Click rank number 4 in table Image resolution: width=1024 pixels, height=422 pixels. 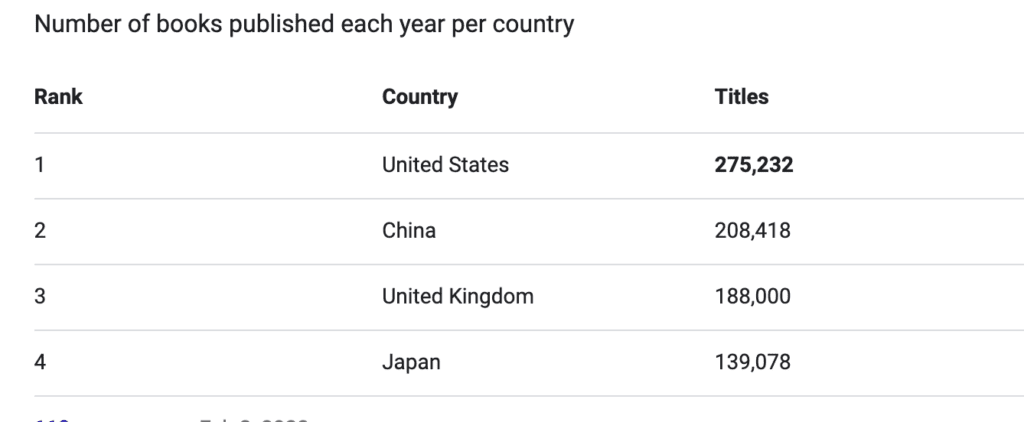[40, 362]
